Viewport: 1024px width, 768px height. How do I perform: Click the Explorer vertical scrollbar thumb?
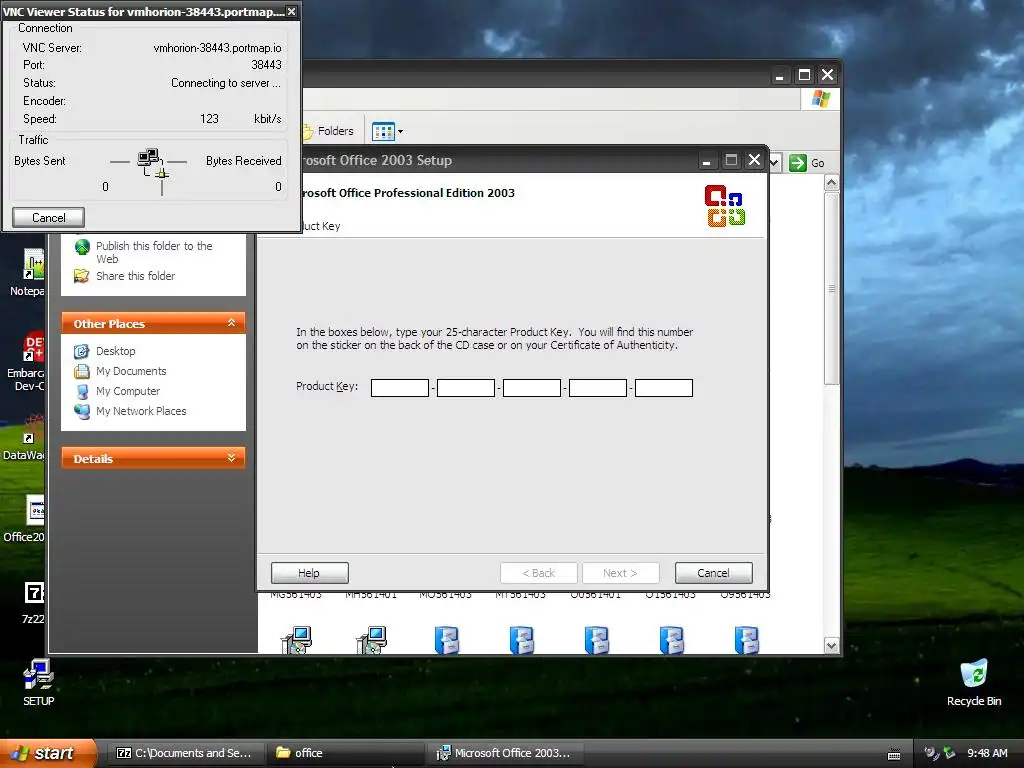click(x=831, y=288)
